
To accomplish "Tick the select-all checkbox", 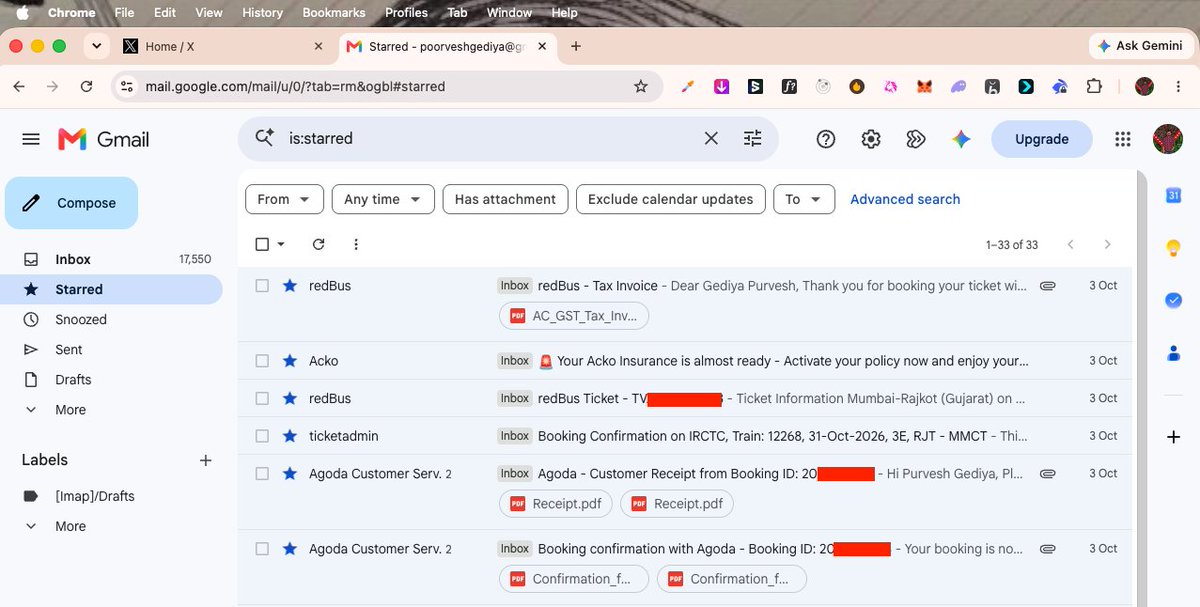I will coord(262,244).
